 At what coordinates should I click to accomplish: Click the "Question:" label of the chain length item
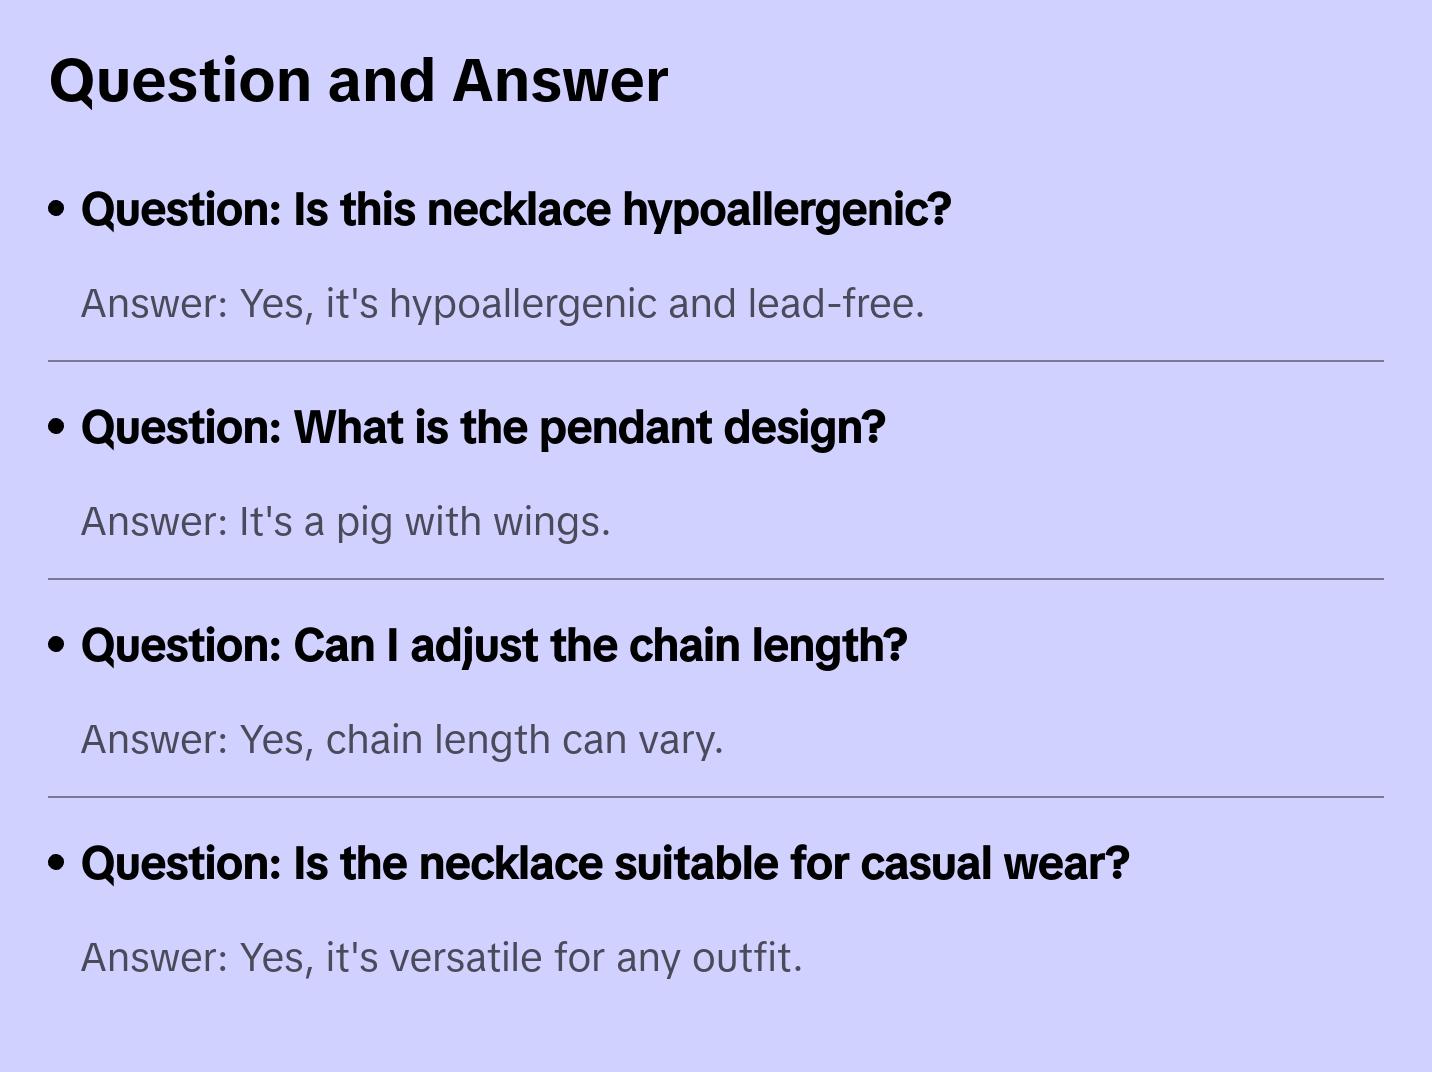181,646
